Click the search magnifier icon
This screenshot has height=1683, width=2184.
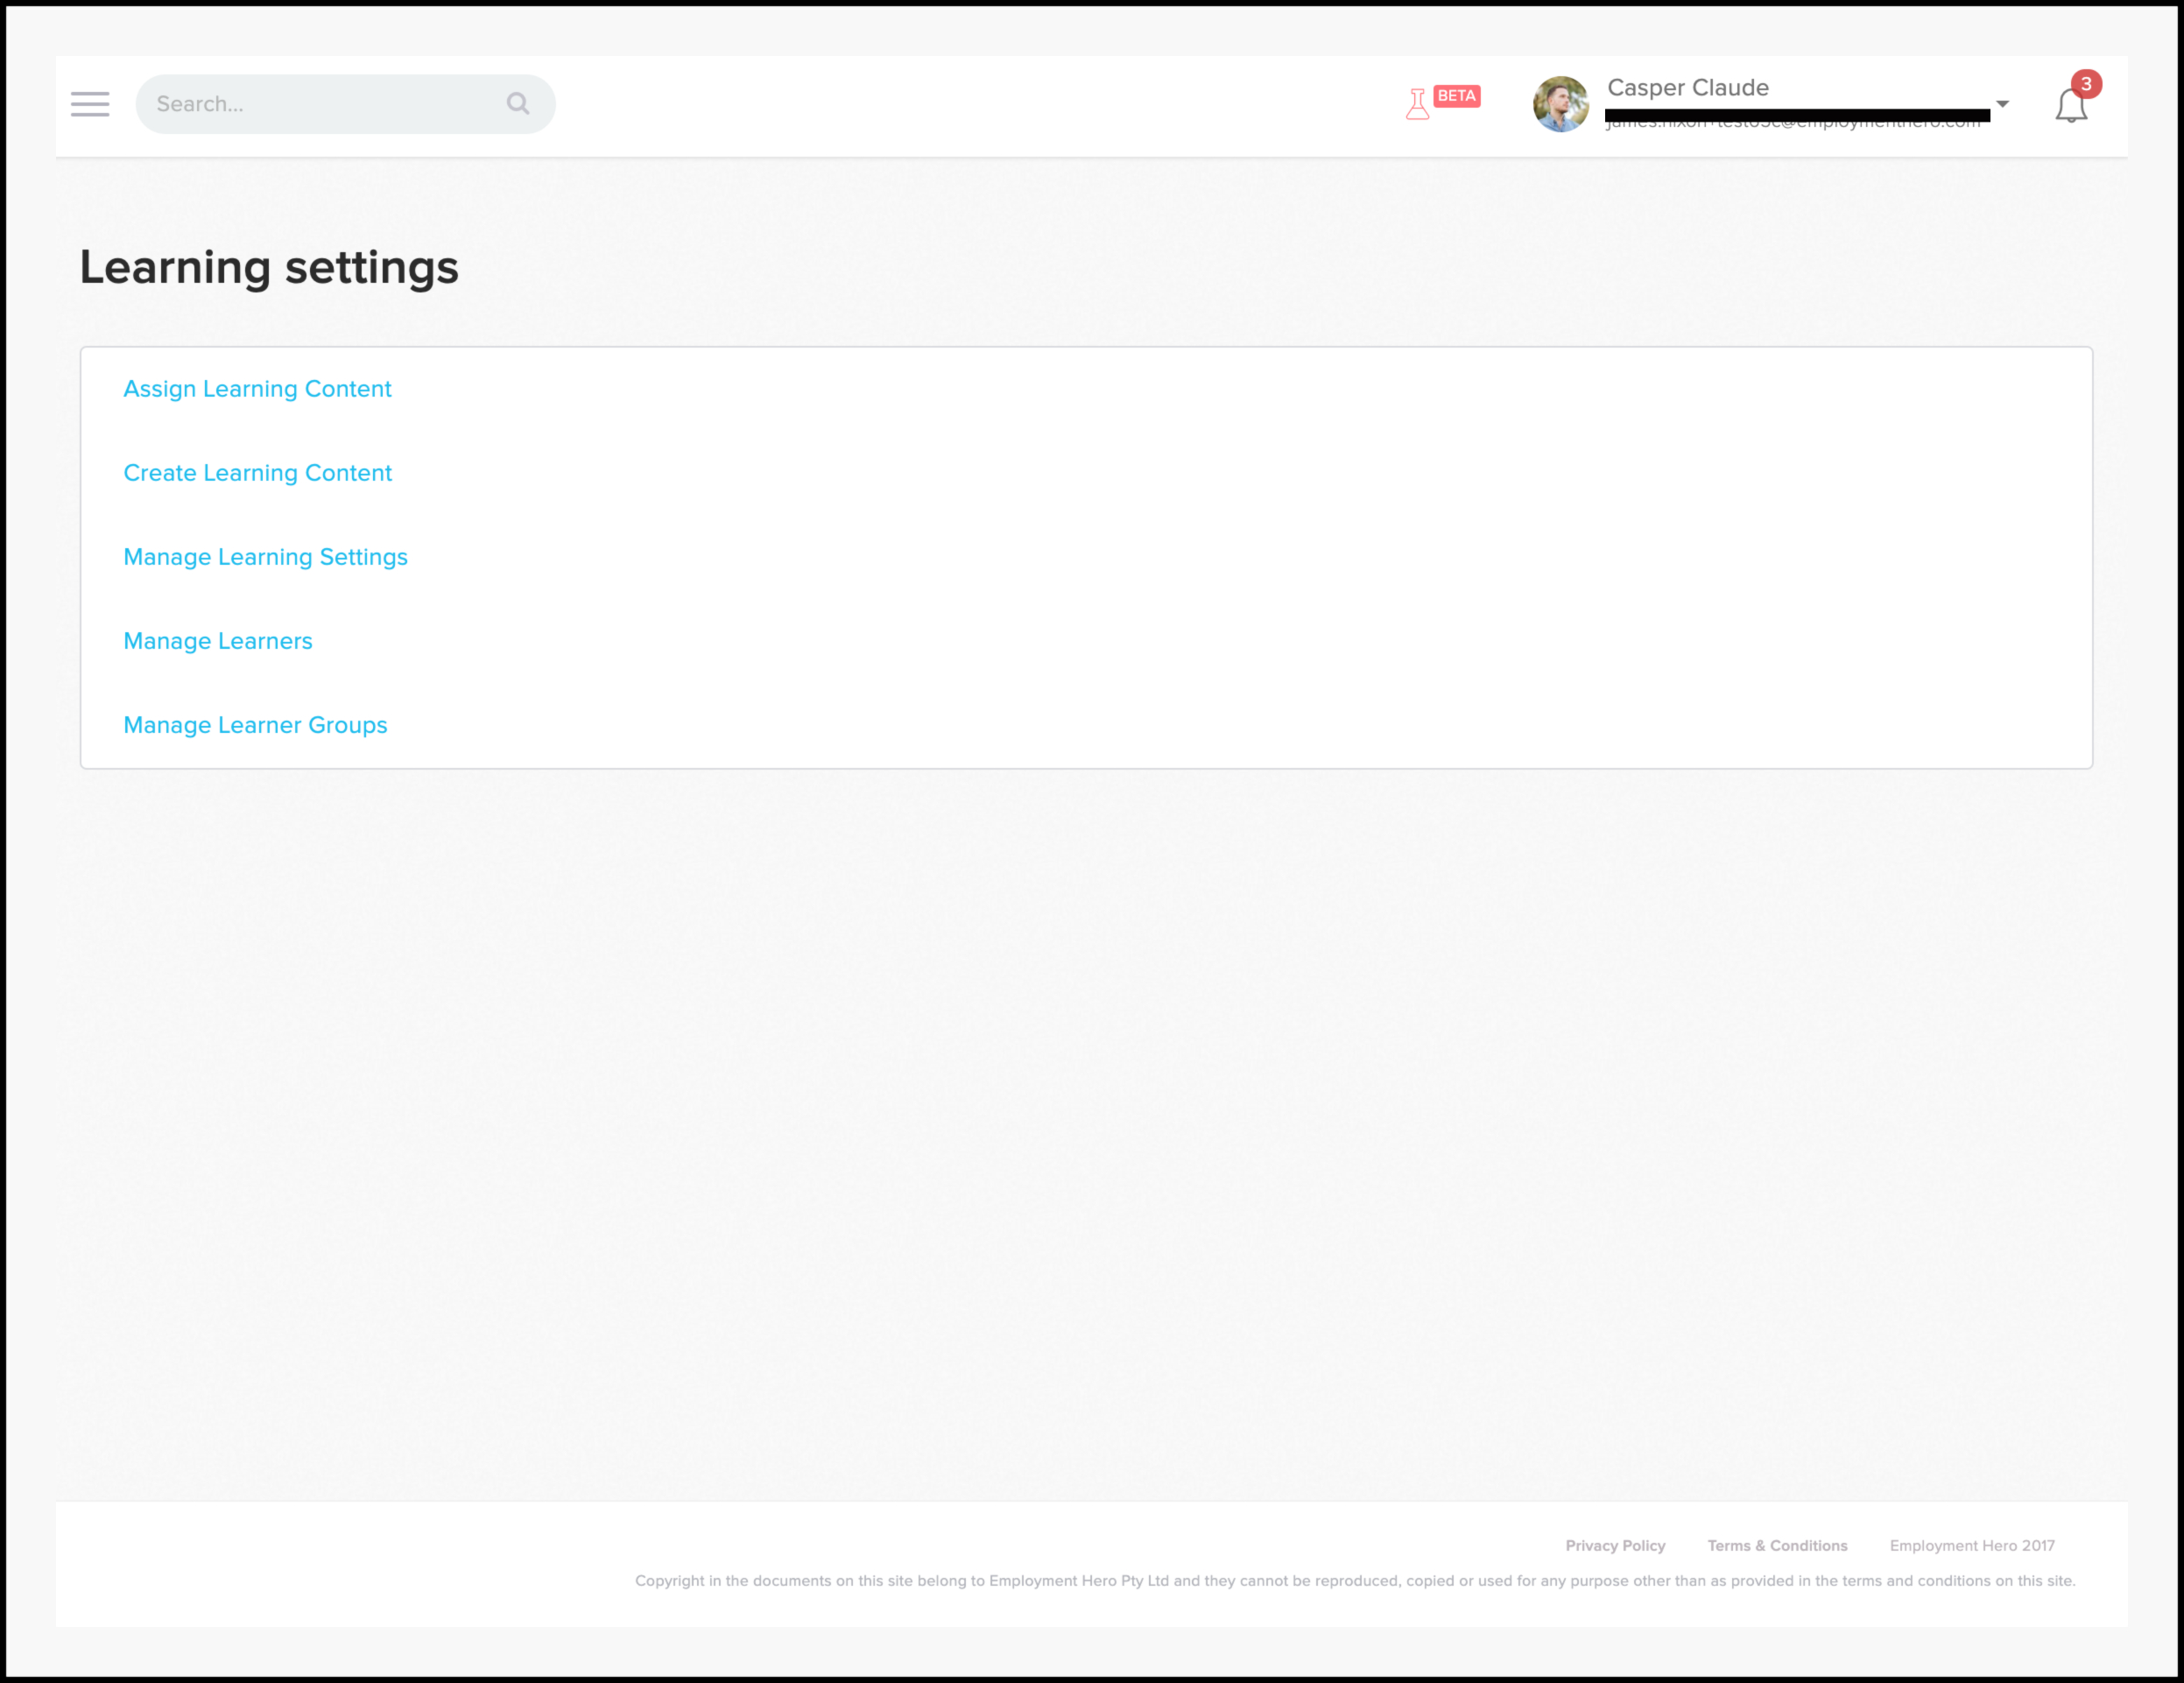tap(517, 103)
